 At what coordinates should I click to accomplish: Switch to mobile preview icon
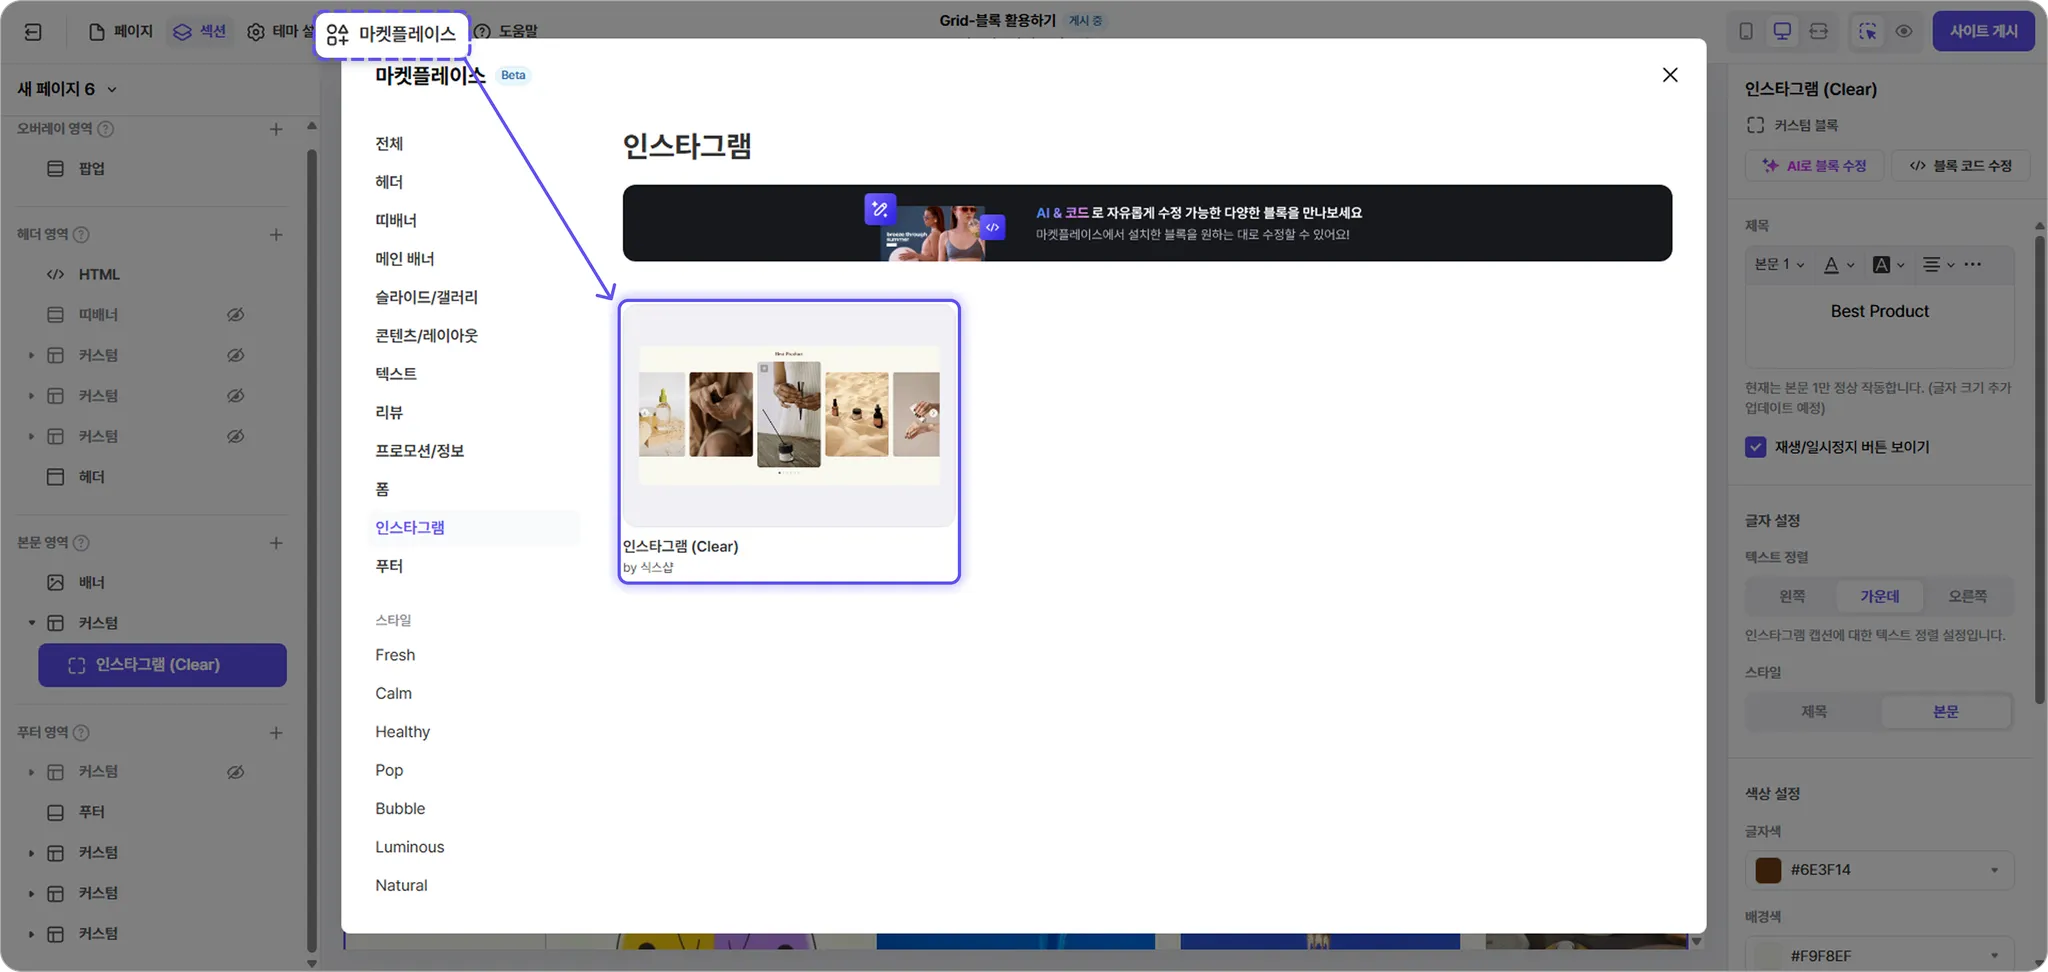(1746, 32)
